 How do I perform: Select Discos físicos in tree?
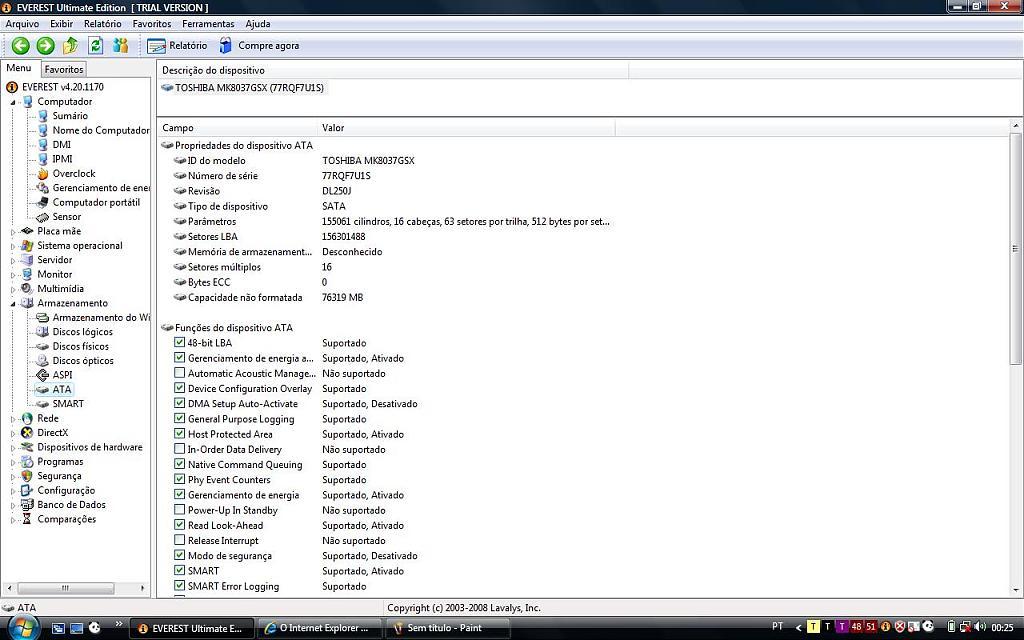pyautogui.click(x=80, y=346)
